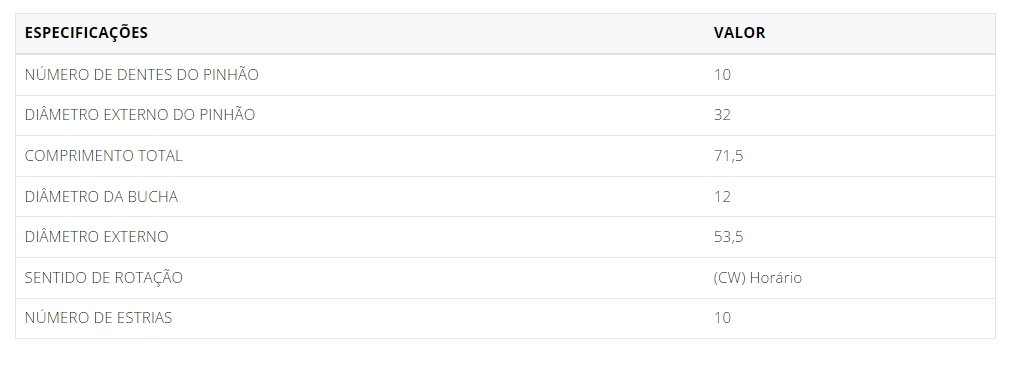The image size is (1012, 365).
Task: Click the value 71,5 in the table
Action: pyautogui.click(x=729, y=156)
